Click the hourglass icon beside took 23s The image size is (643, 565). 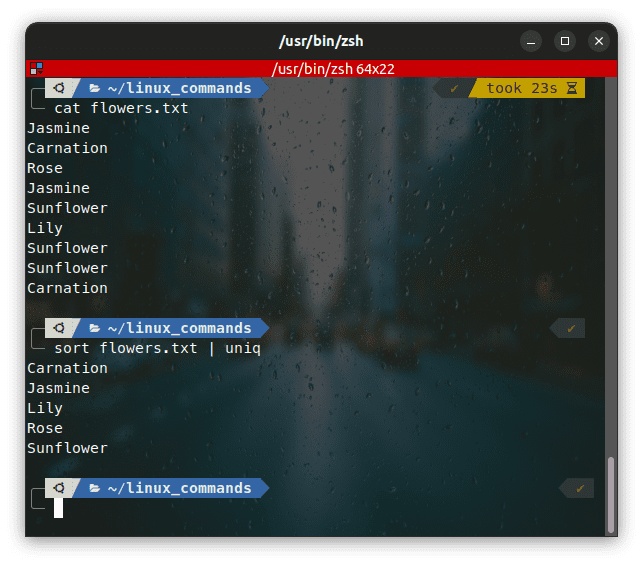click(572, 88)
